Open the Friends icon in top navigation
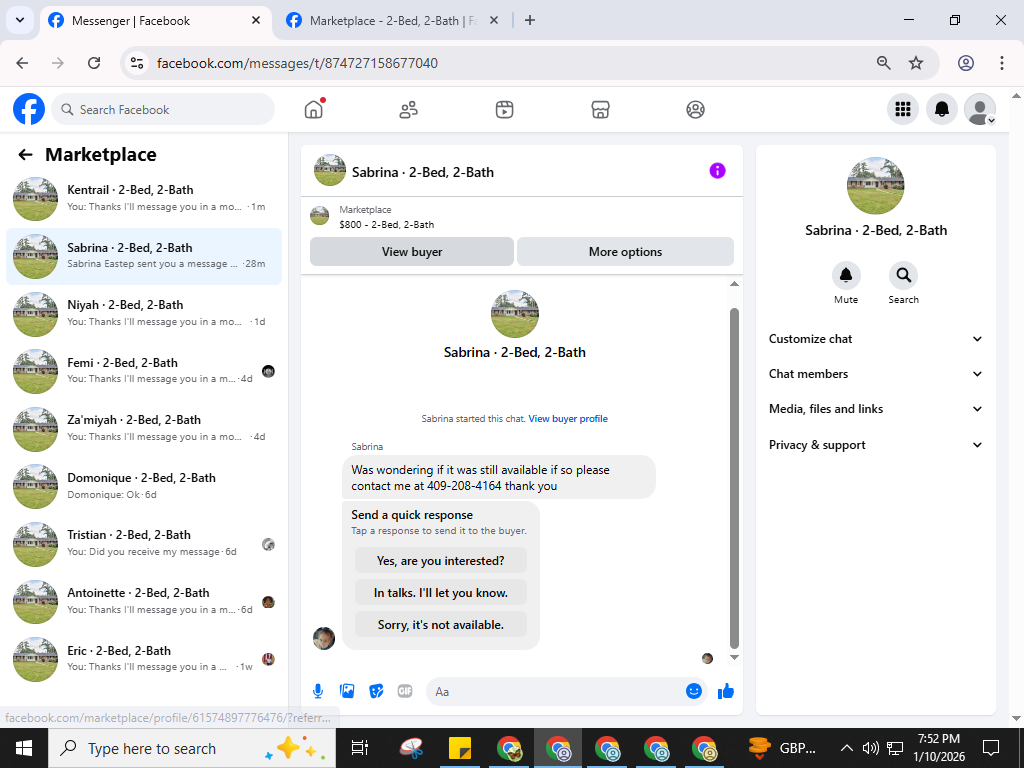Image resolution: width=1024 pixels, height=768 pixels. coord(409,110)
